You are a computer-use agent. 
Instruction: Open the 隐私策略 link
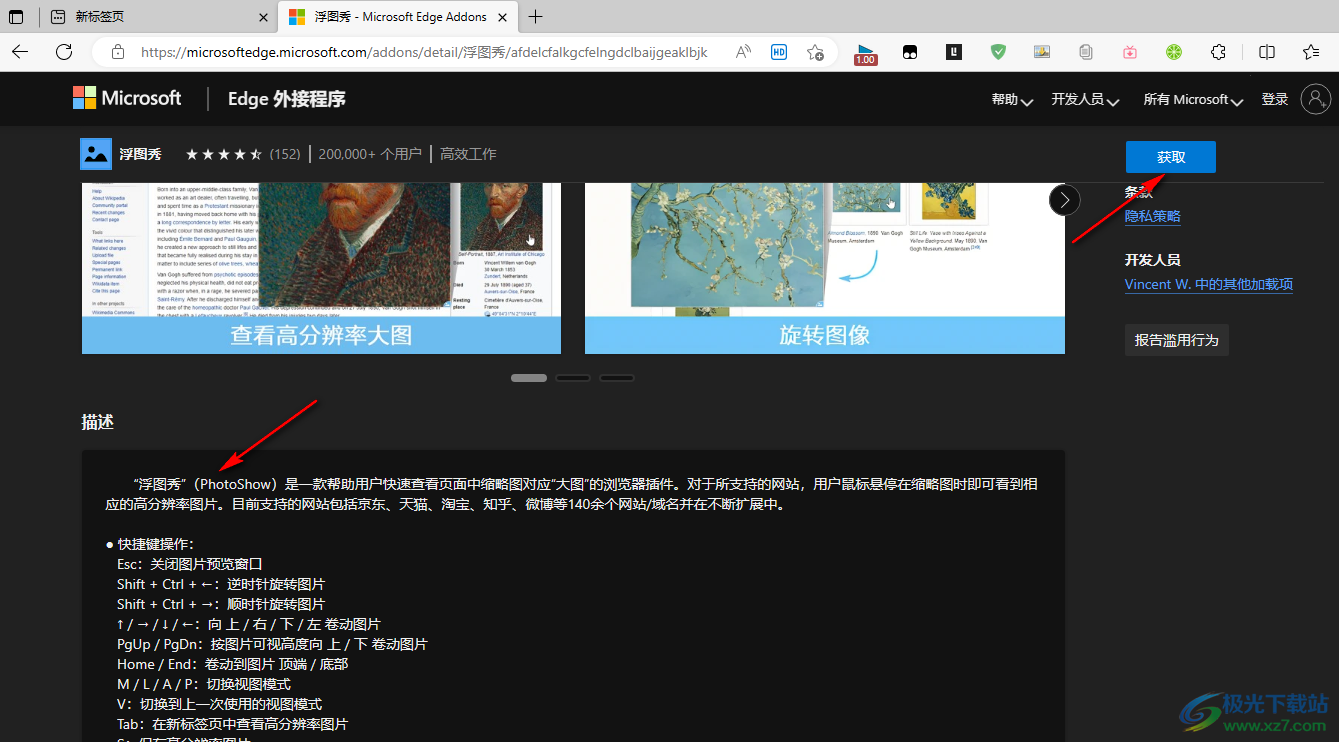[x=1153, y=216]
